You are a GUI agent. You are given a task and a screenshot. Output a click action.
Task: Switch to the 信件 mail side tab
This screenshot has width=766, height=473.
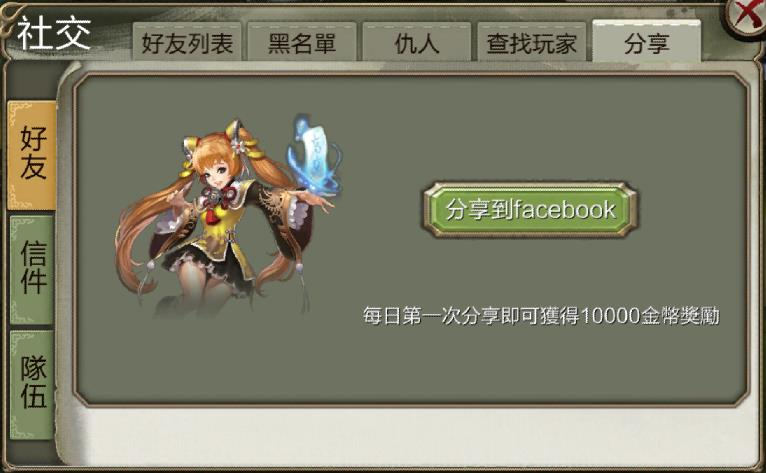(x=32, y=269)
